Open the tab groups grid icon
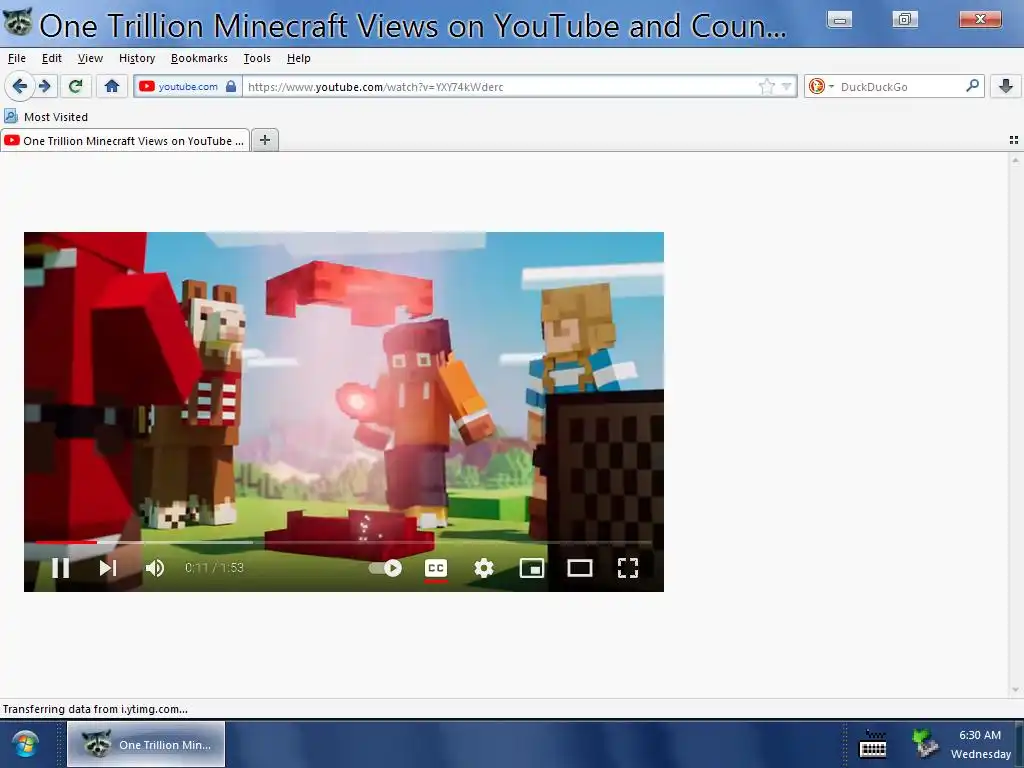1024x768 pixels. click(1014, 140)
